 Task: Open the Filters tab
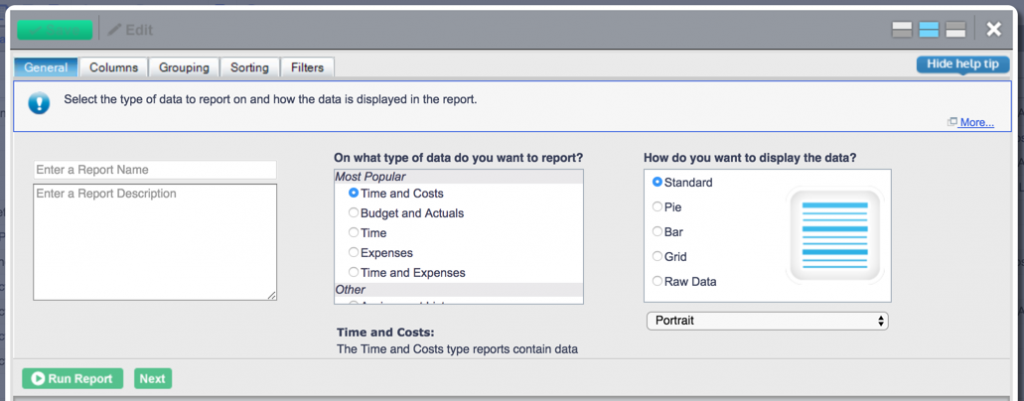tap(308, 67)
